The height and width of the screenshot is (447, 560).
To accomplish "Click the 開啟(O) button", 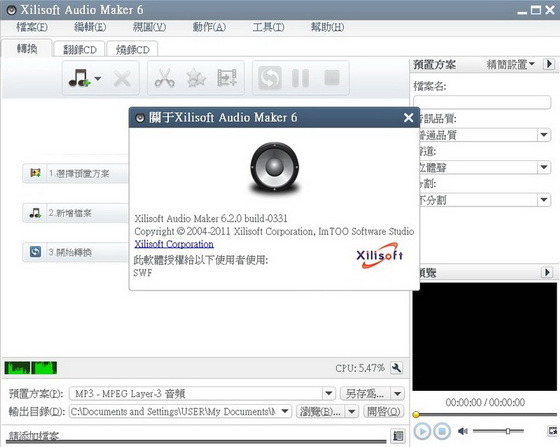I will [384, 412].
